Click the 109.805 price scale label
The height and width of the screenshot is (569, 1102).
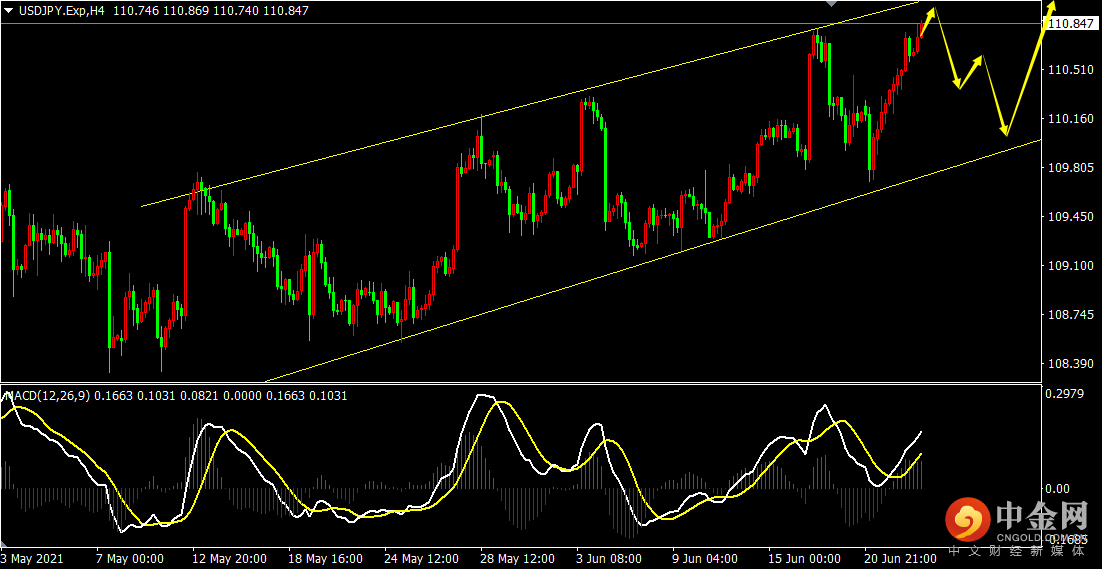pyautogui.click(x=1070, y=168)
